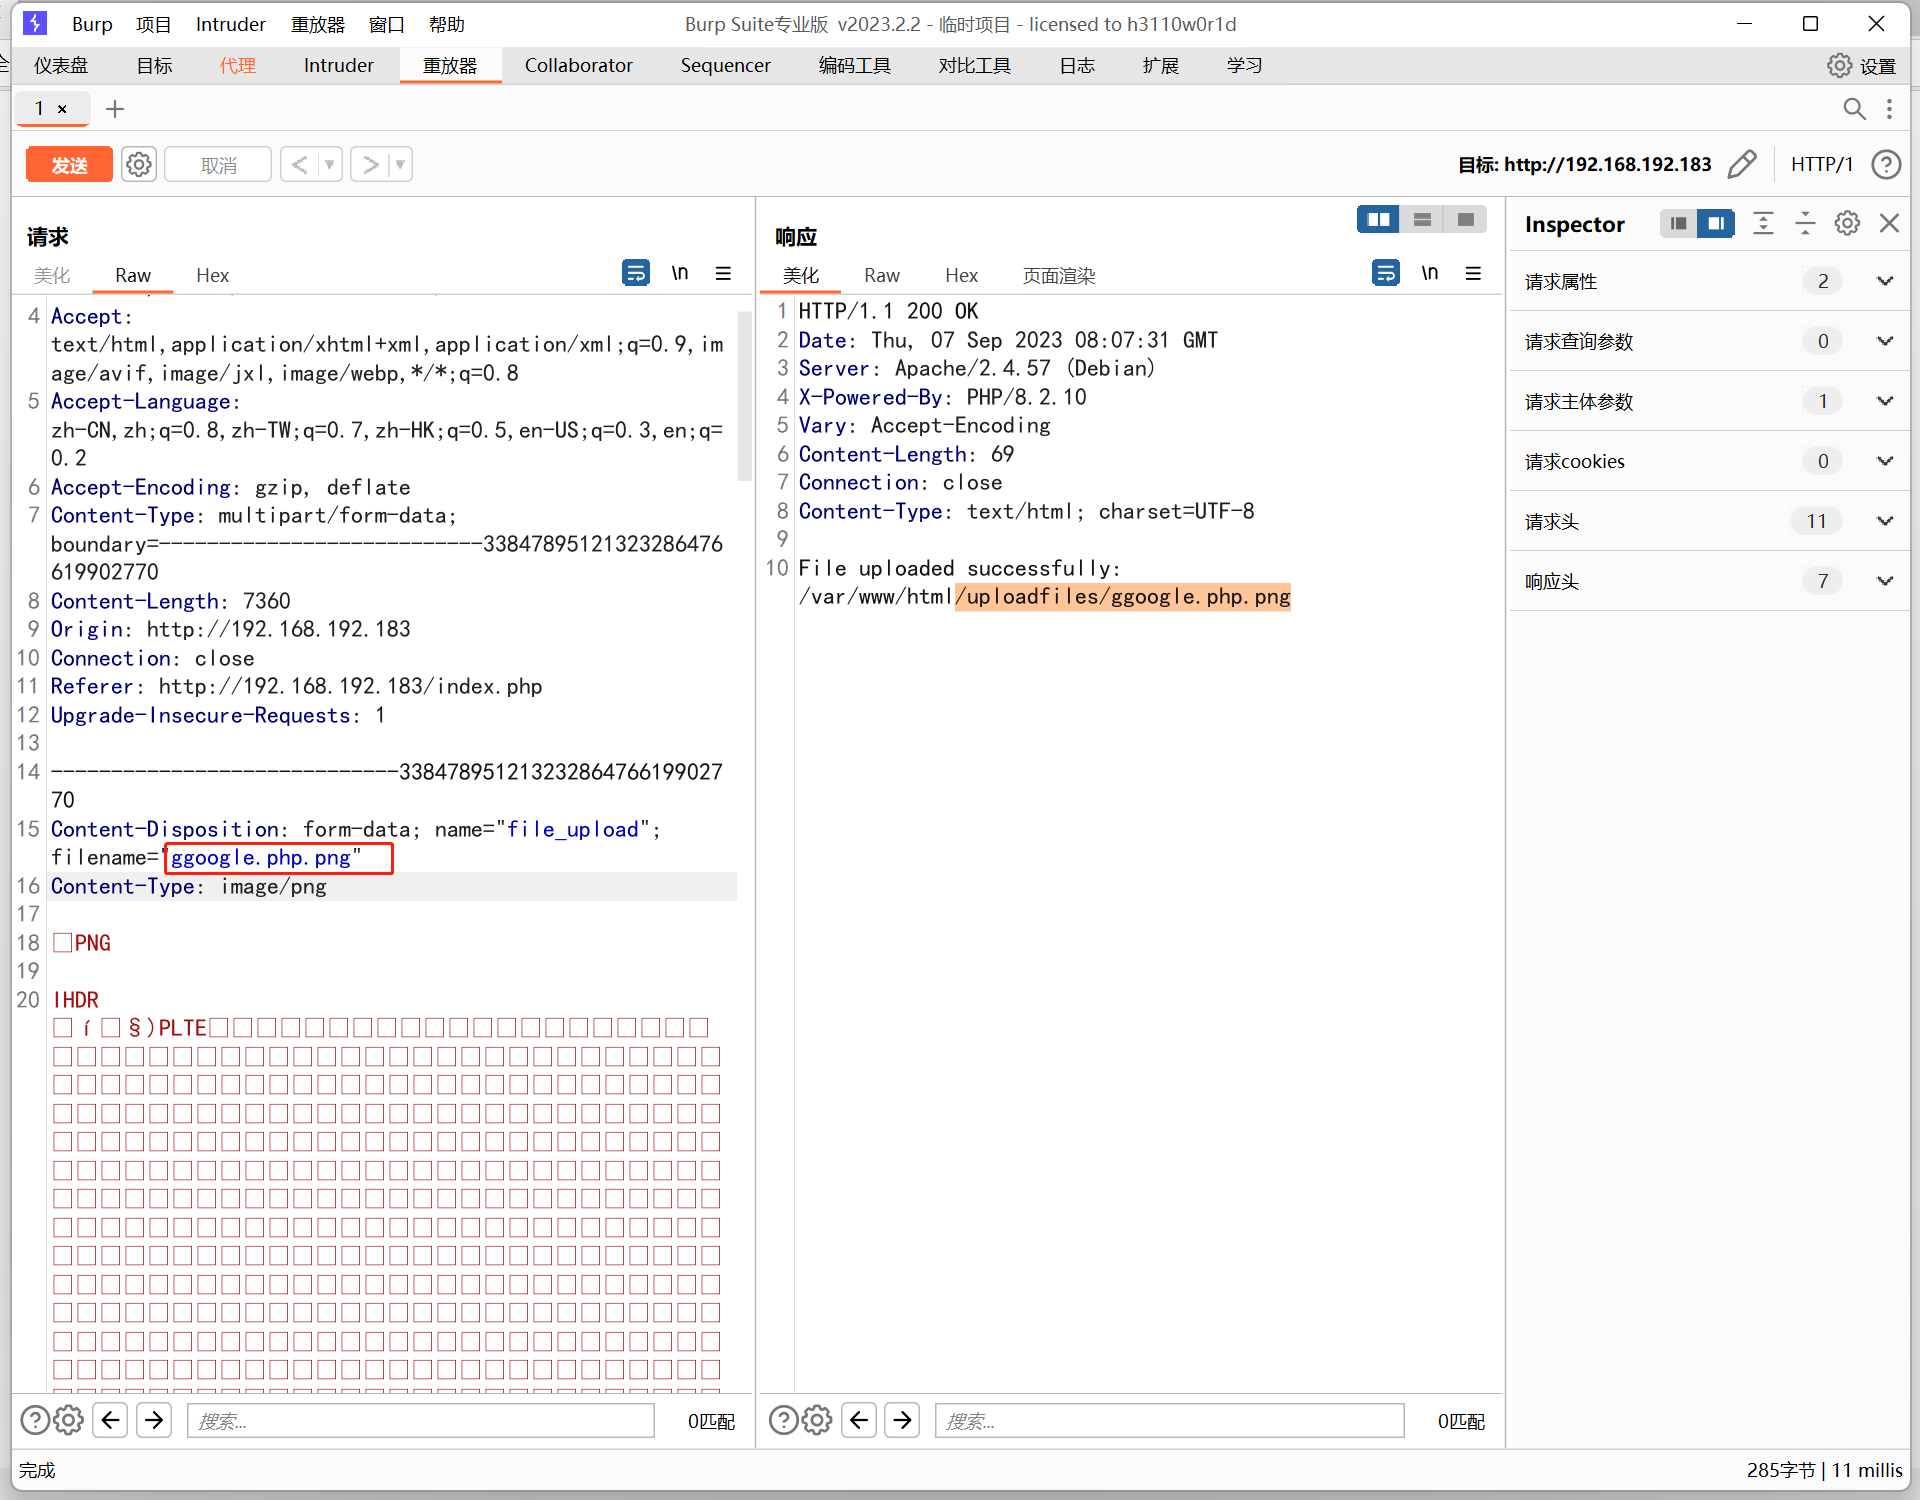This screenshot has height=1500, width=1920.
Task: Jump to next match in request search
Action: [154, 1419]
